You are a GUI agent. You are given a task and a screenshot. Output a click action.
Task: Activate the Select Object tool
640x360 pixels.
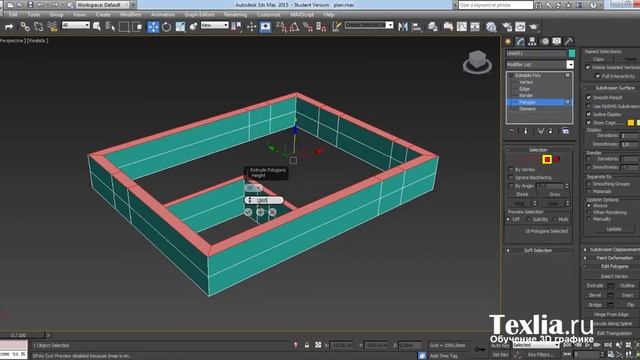click(x=97, y=27)
